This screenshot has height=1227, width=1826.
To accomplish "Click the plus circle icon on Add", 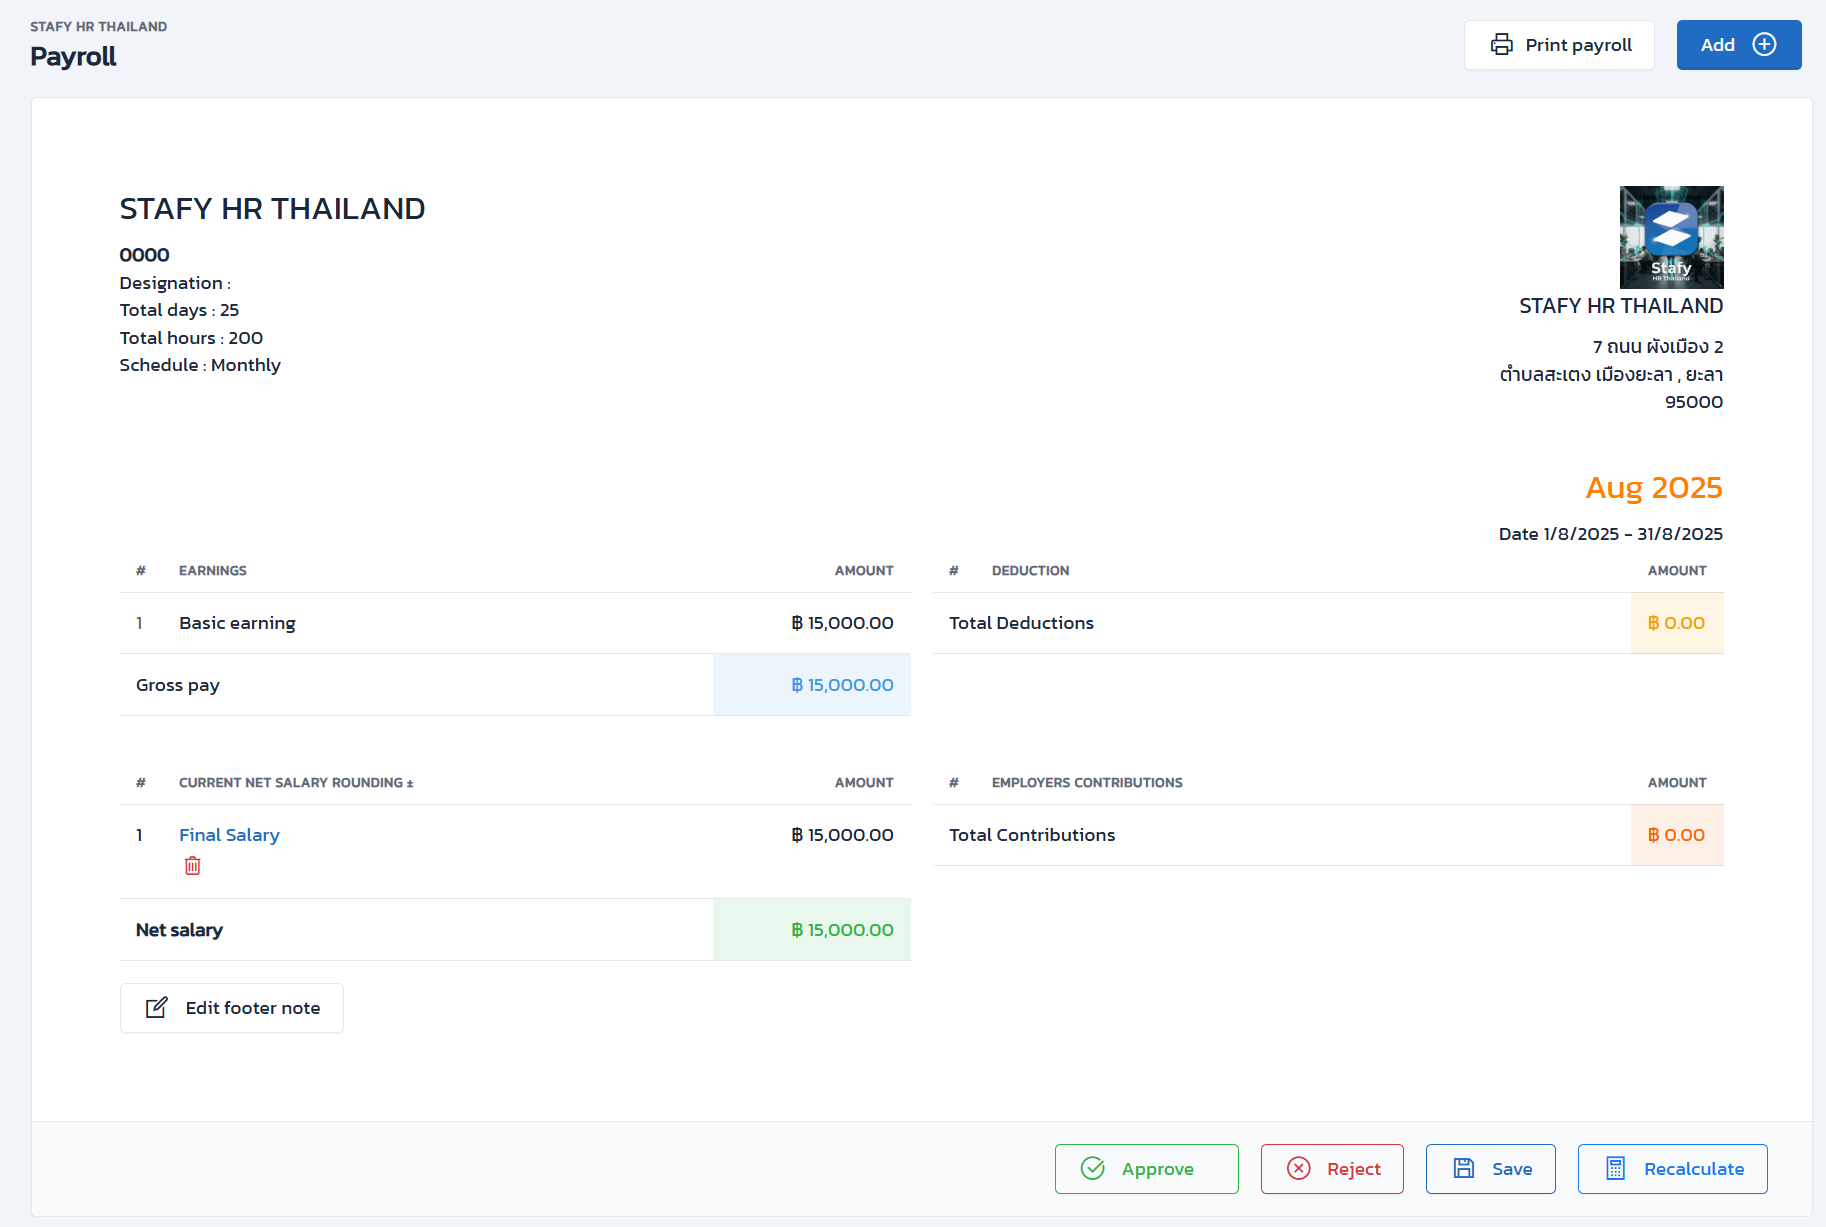I will [1765, 45].
